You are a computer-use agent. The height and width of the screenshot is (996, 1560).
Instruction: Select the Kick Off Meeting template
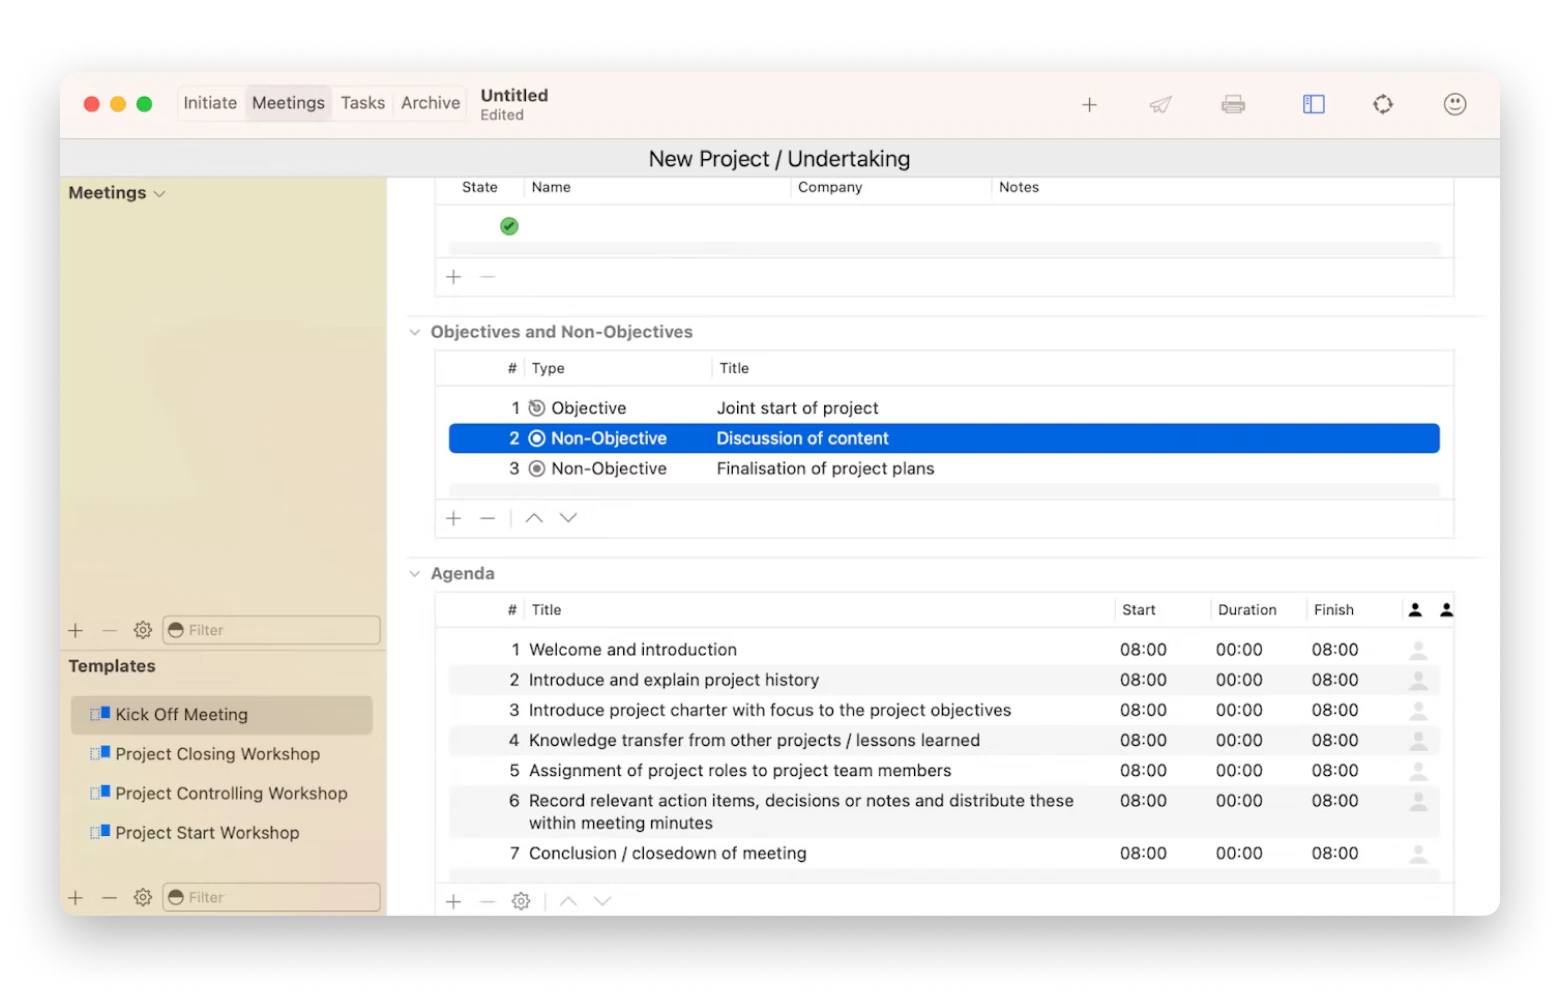222,715
